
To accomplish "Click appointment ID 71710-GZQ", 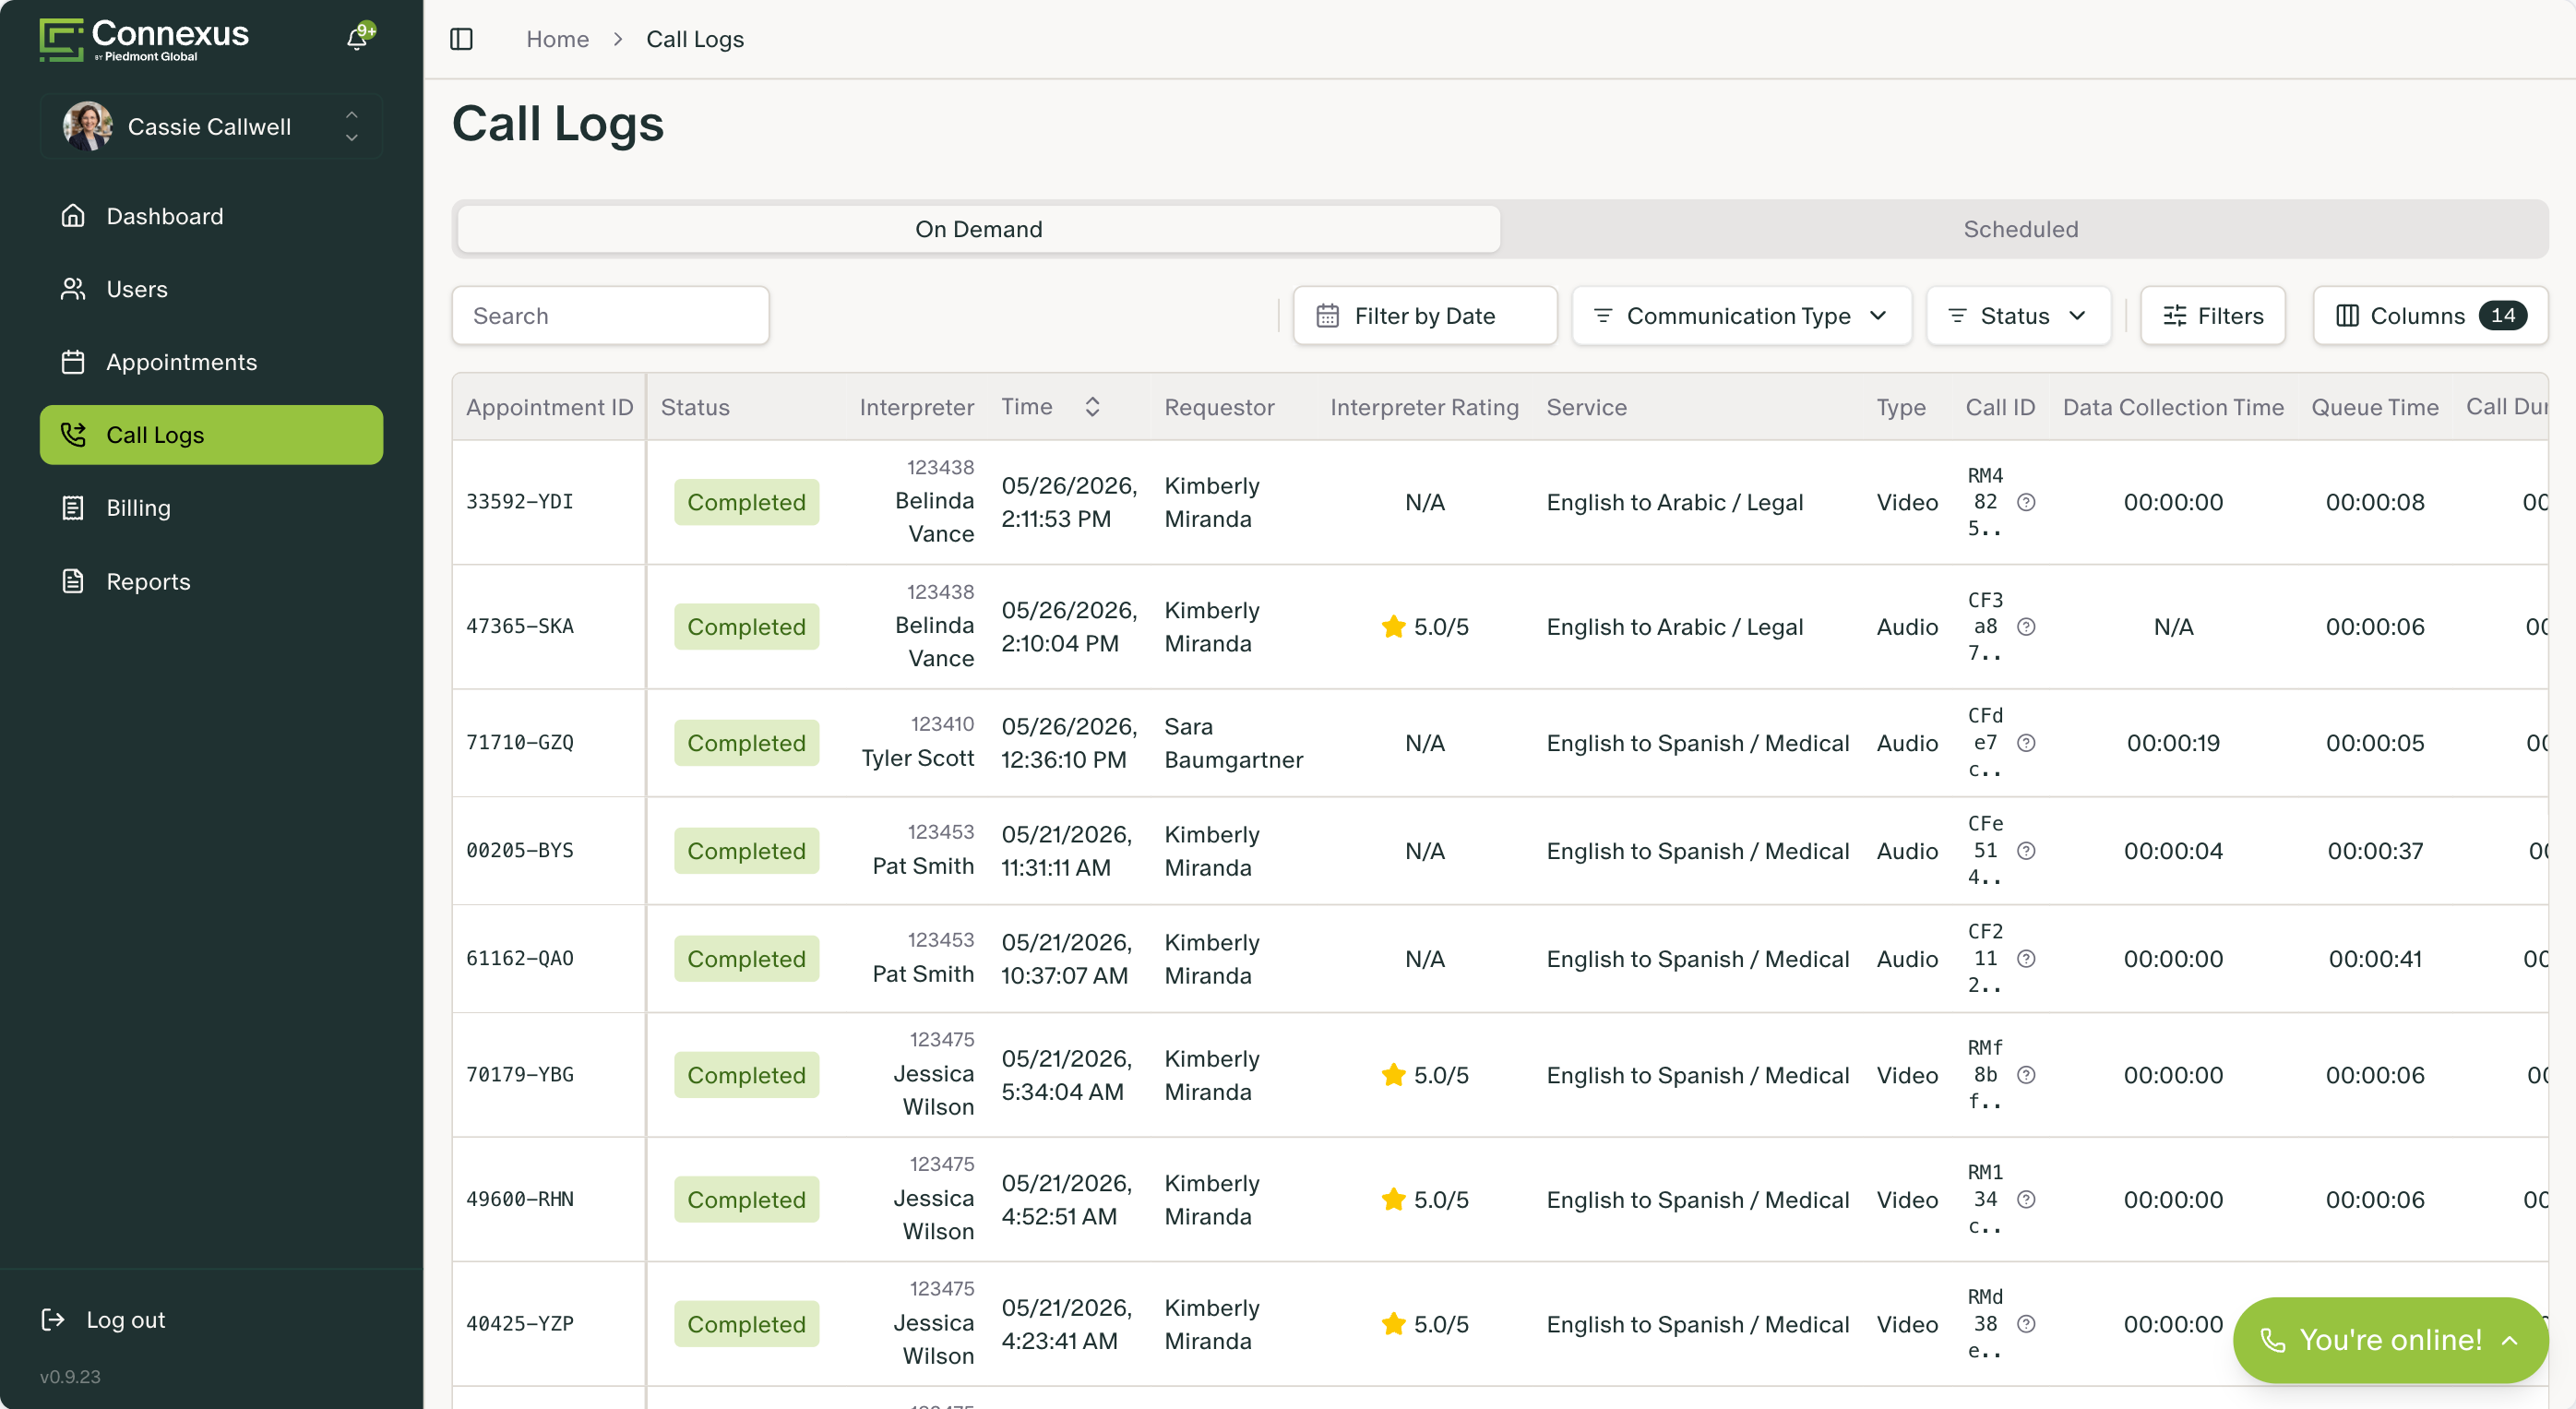I will [520, 743].
